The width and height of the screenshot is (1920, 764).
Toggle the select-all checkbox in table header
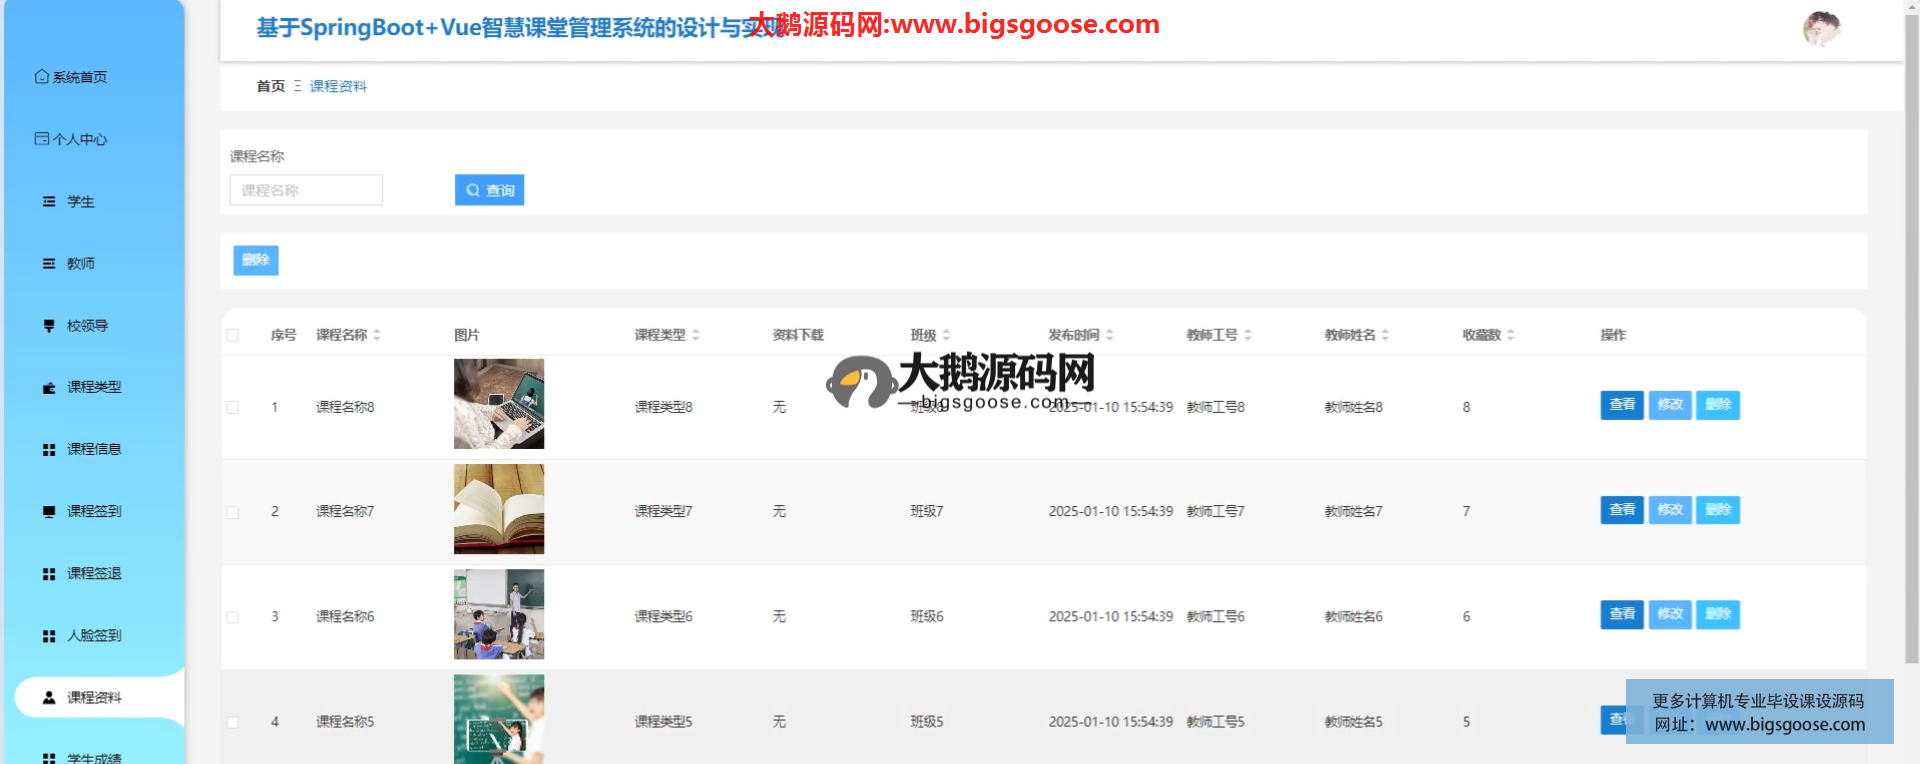233,335
